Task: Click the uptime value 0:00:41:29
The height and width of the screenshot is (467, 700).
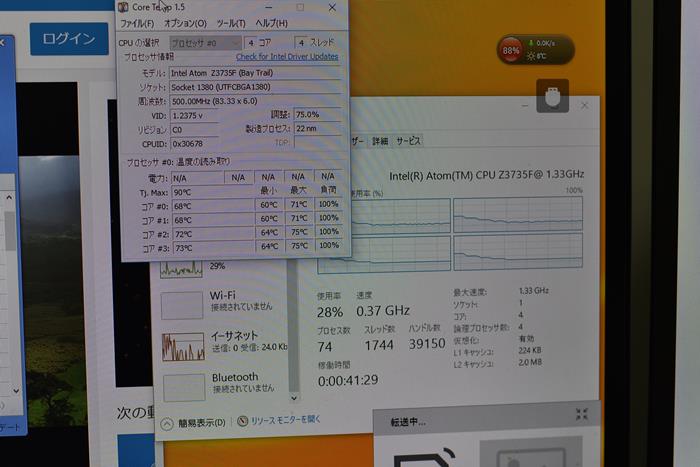Action: pos(348,380)
